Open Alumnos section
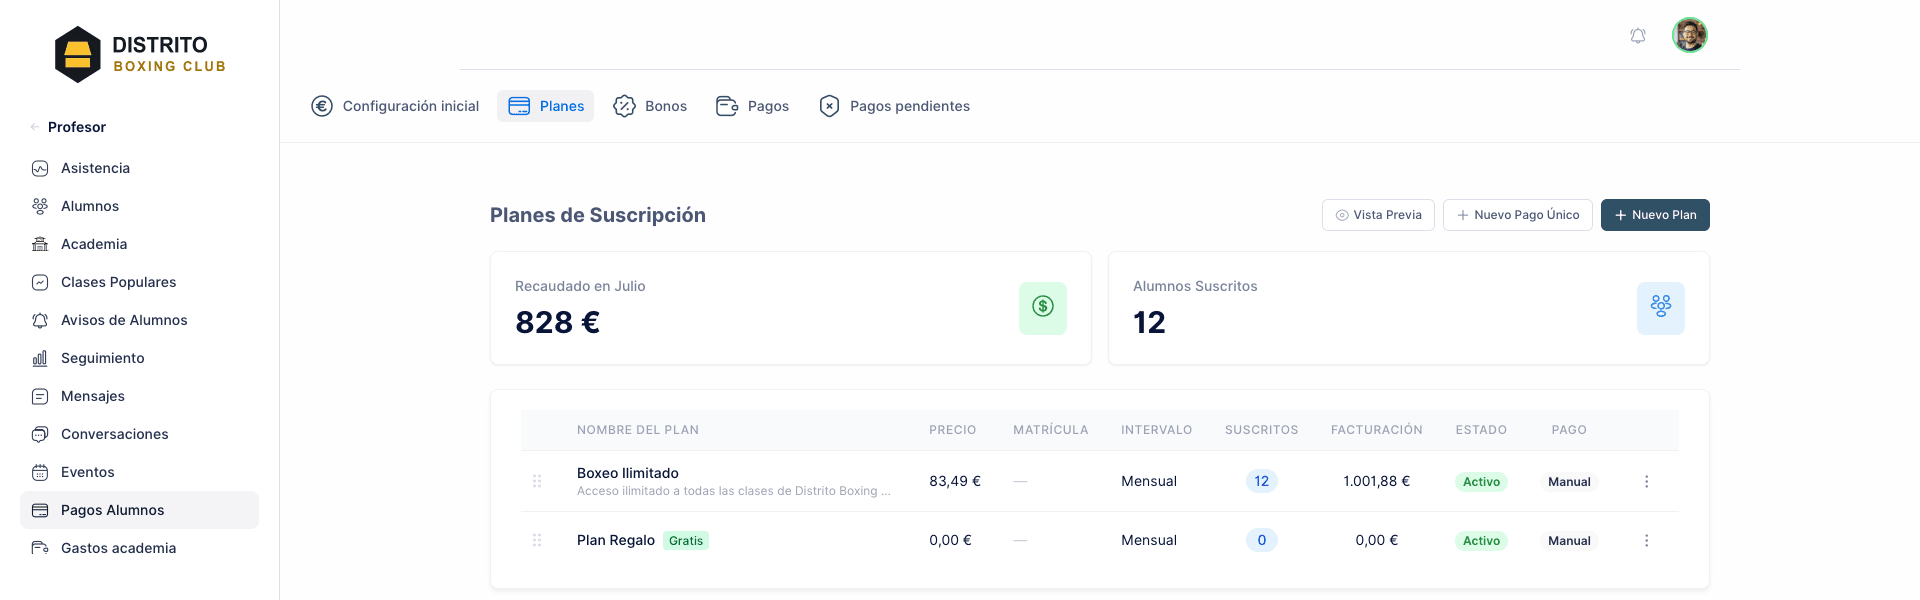Screen dimensions: 1920x600 [x=139, y=206]
